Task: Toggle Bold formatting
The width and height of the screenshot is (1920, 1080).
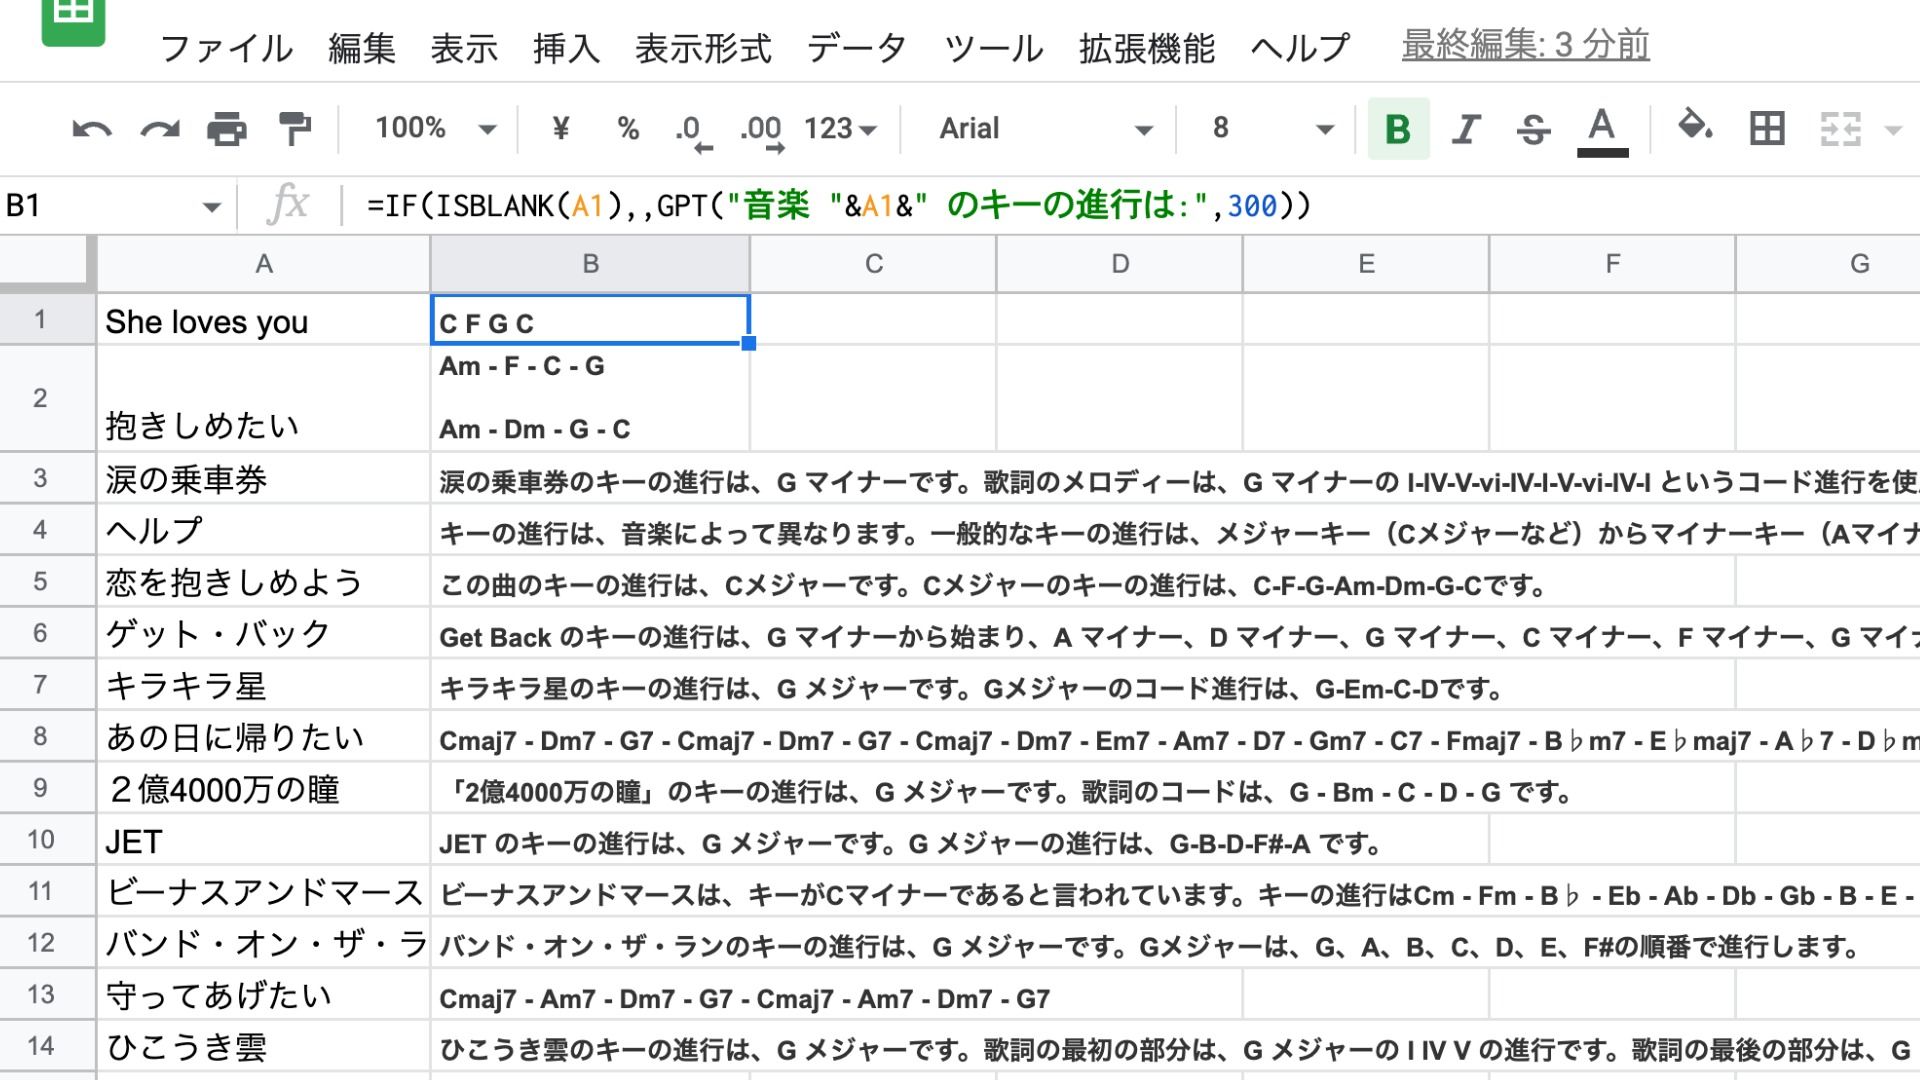Action: click(x=1398, y=128)
